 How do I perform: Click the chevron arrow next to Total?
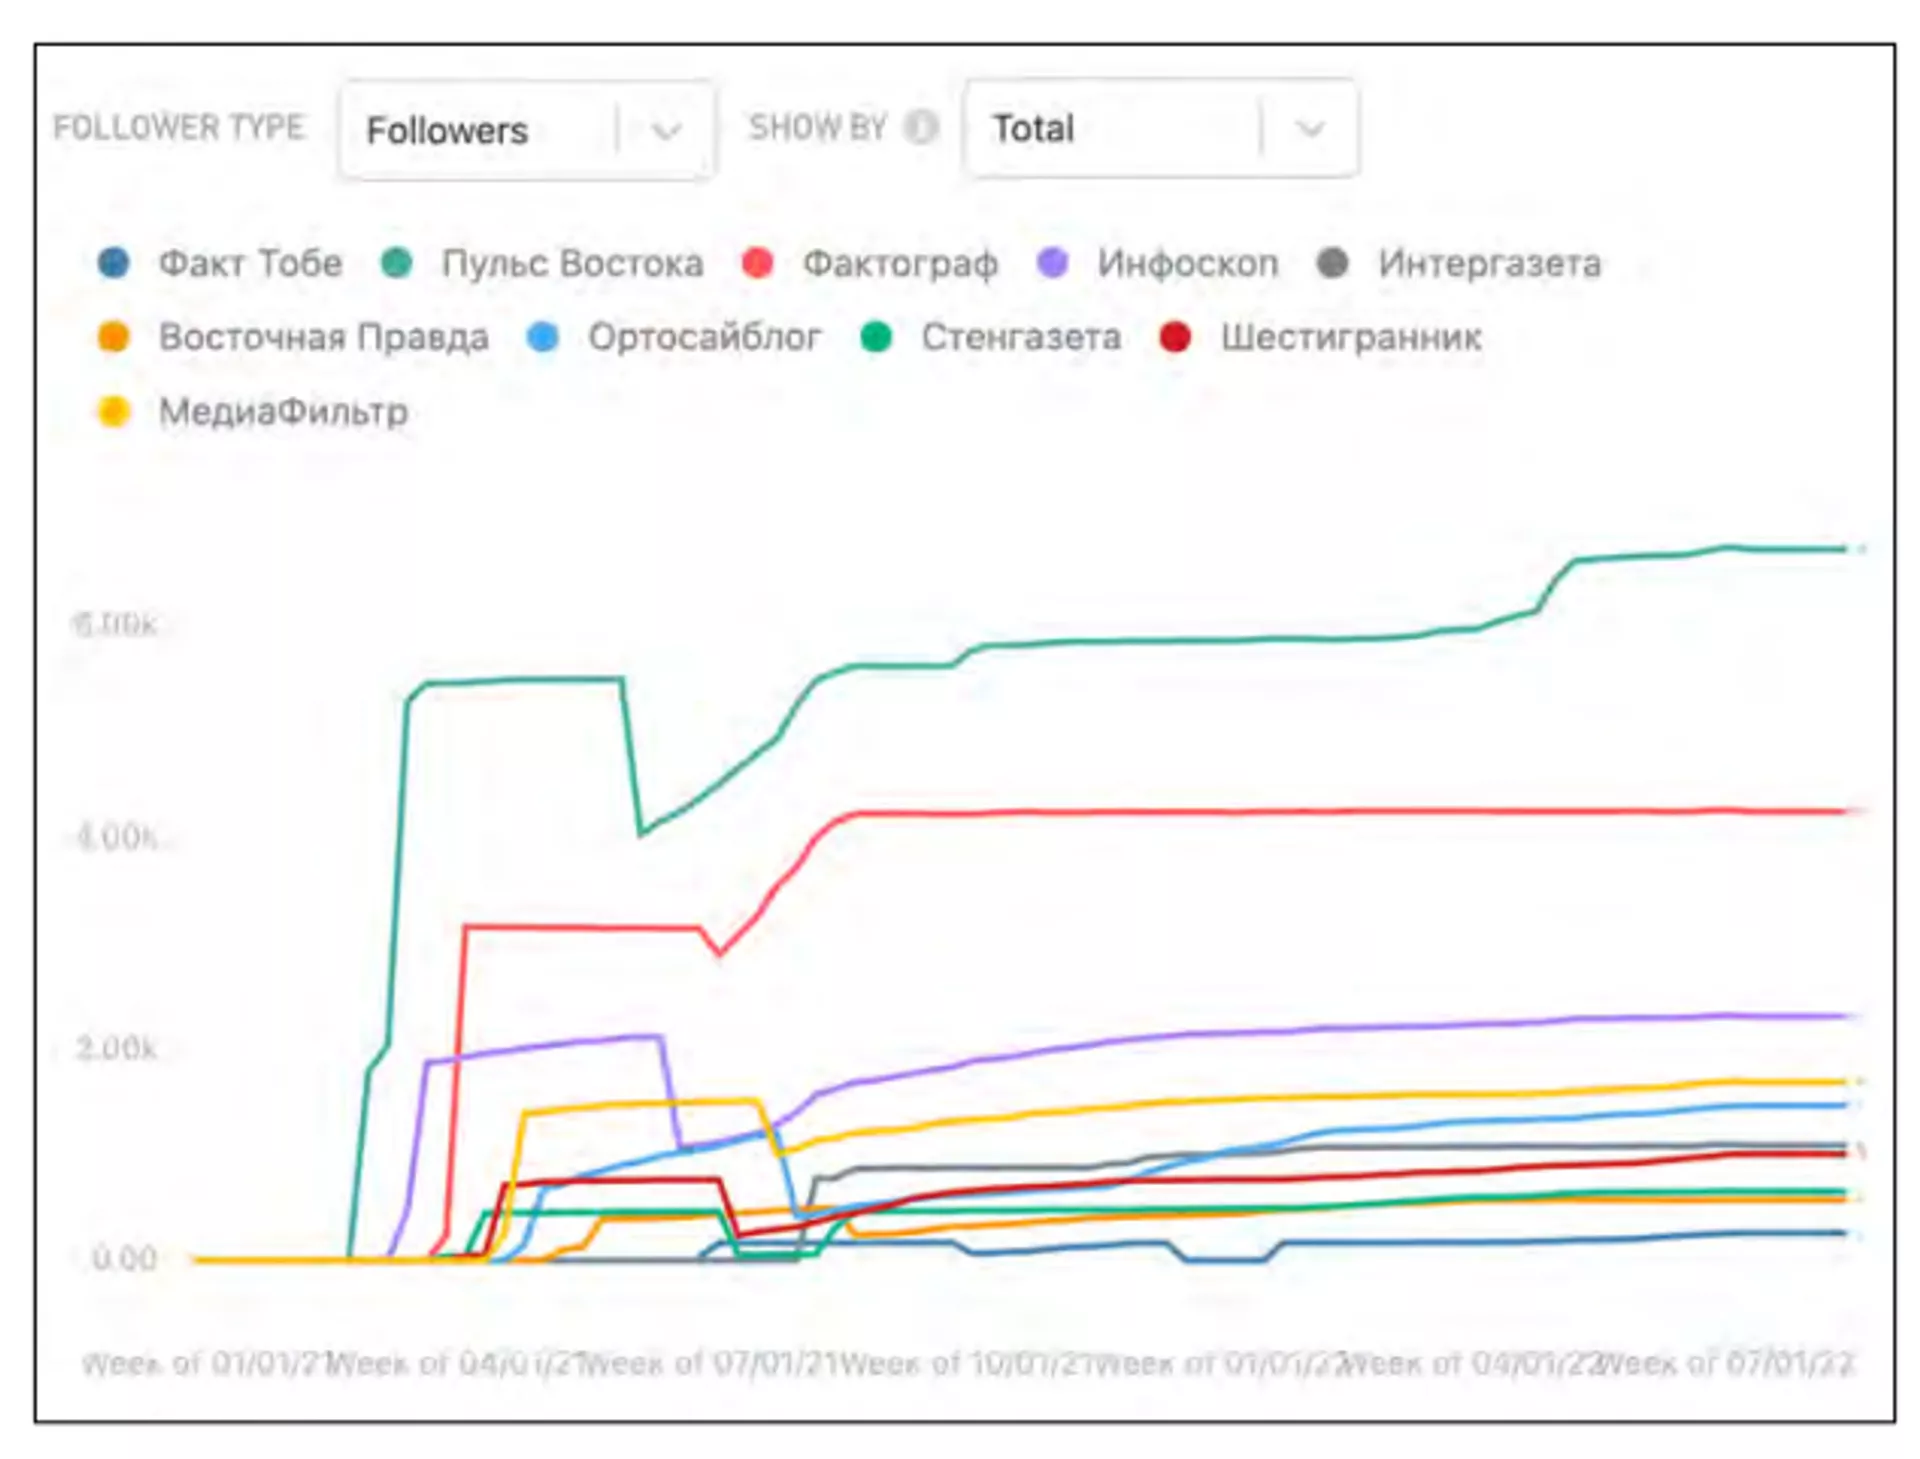(x=1310, y=128)
